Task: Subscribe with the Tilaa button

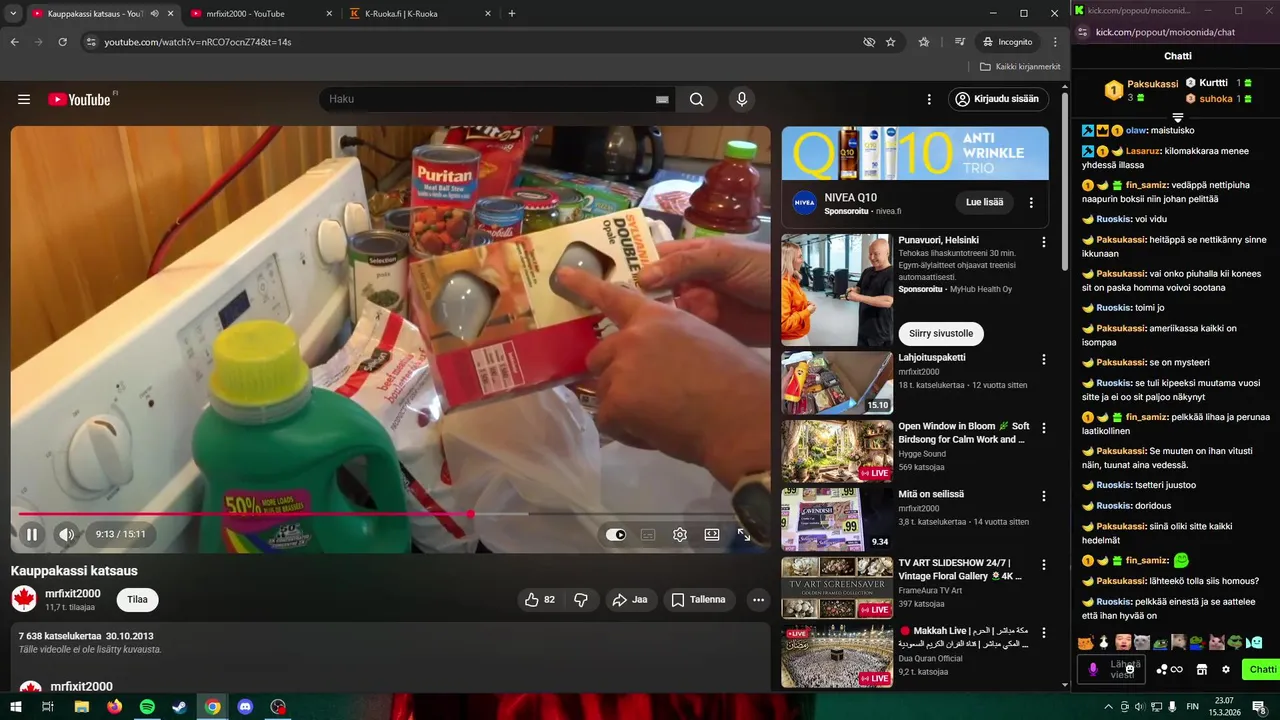Action: coord(137,600)
